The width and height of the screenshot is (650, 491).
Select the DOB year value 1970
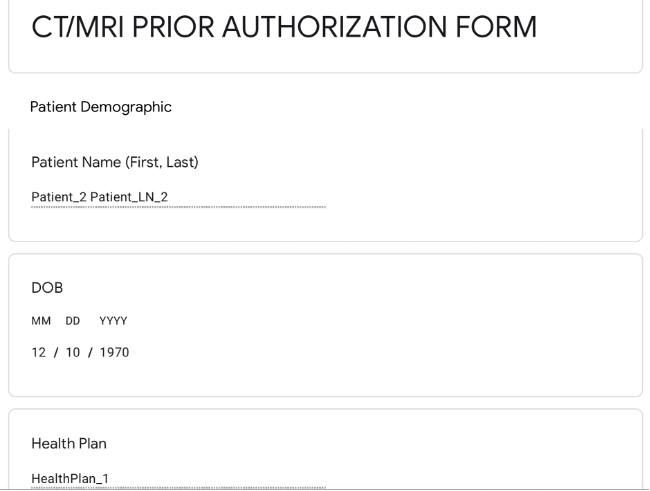[114, 352]
